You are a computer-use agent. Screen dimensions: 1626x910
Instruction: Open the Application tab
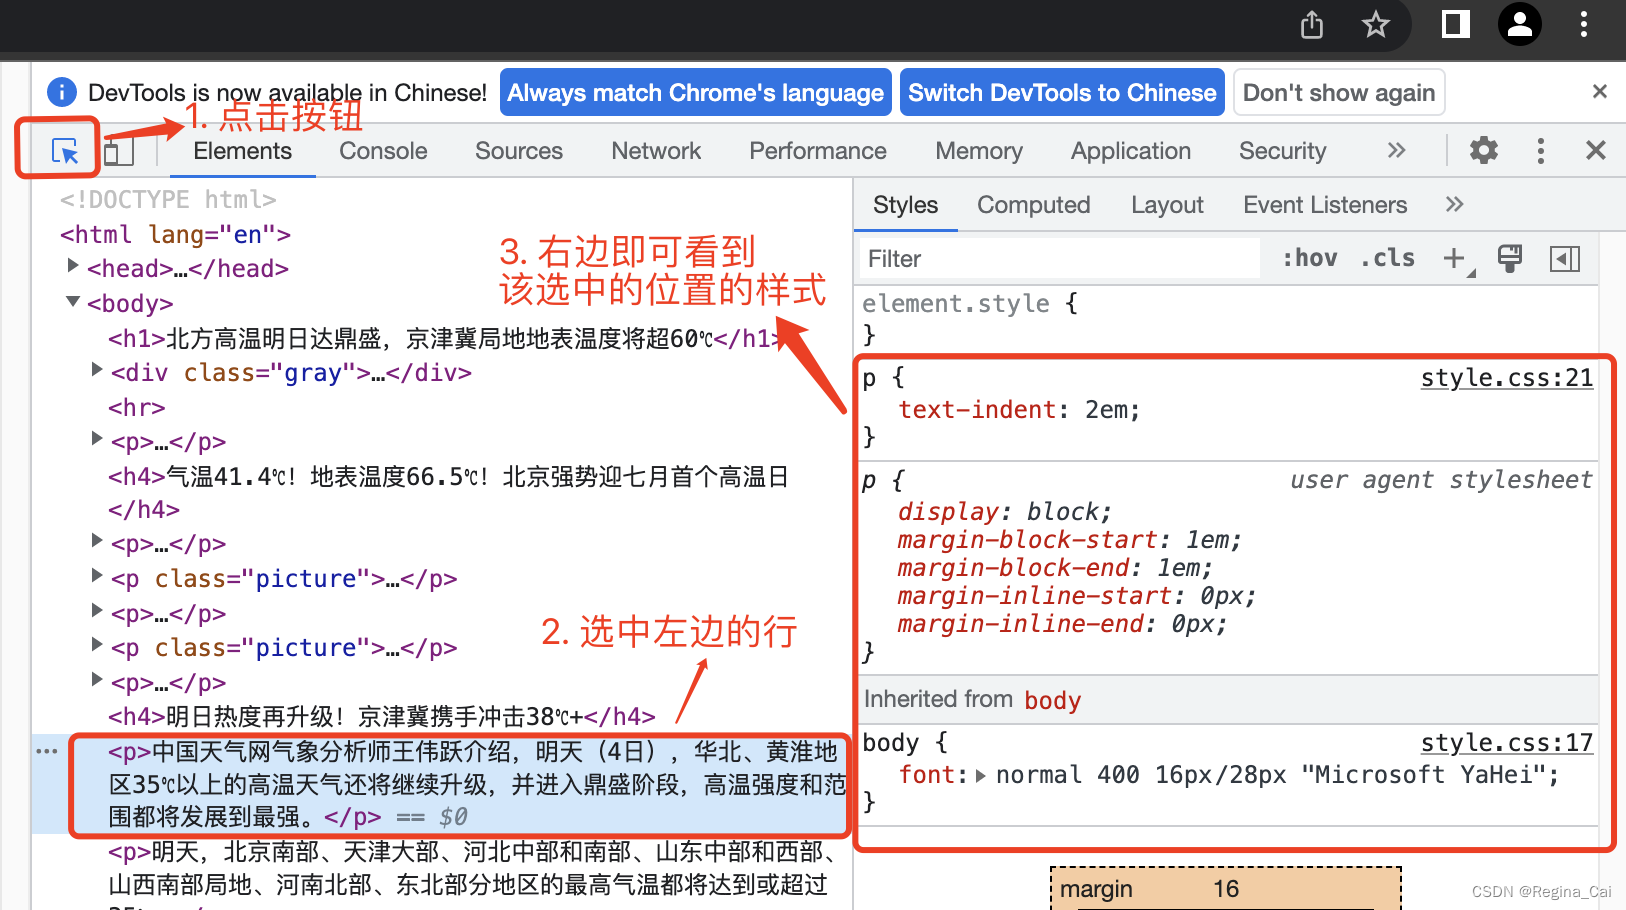coord(1131,151)
